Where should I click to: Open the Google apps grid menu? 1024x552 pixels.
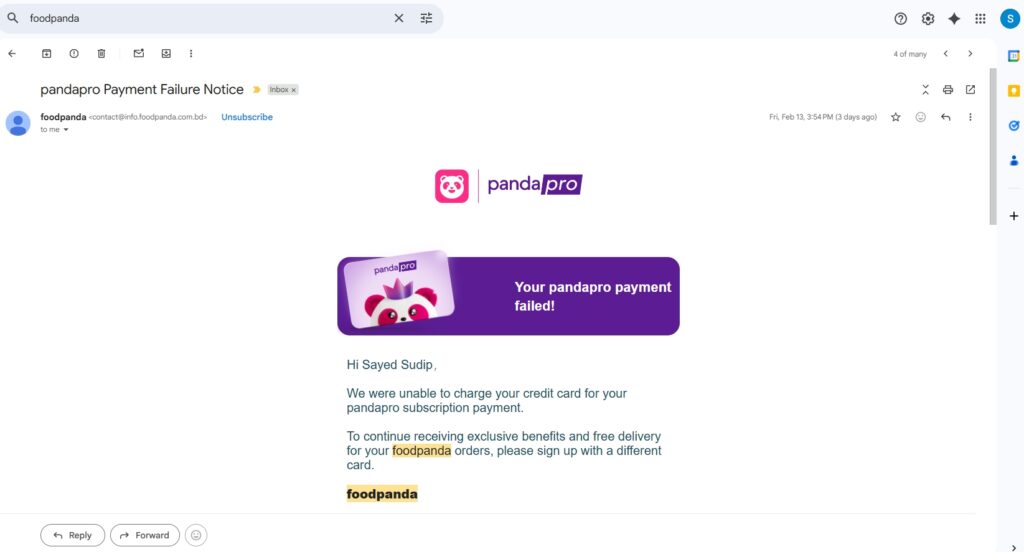tap(980, 18)
